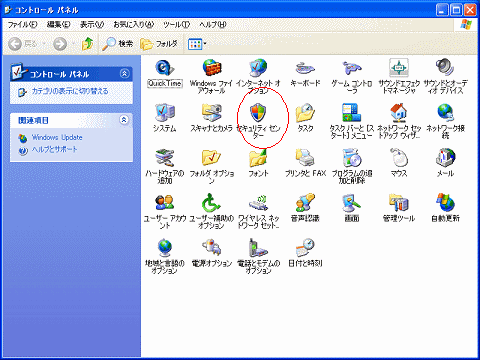The height and width of the screenshot is (360, 480).
Task: Open the セキュリティ センター shield icon
Action: pos(258,113)
